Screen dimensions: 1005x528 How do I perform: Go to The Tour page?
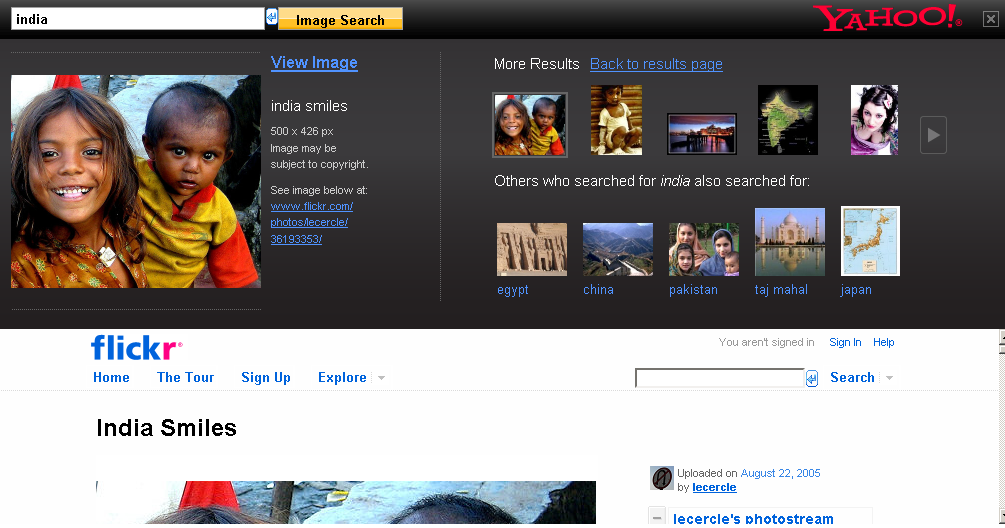(185, 377)
